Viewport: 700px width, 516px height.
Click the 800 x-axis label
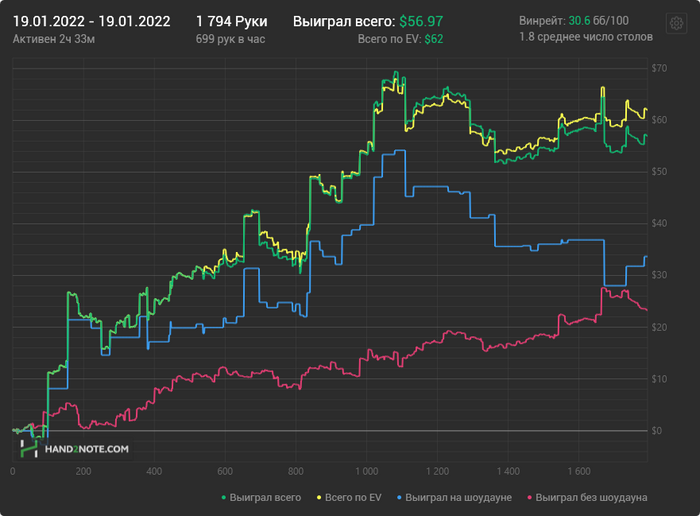click(x=296, y=471)
